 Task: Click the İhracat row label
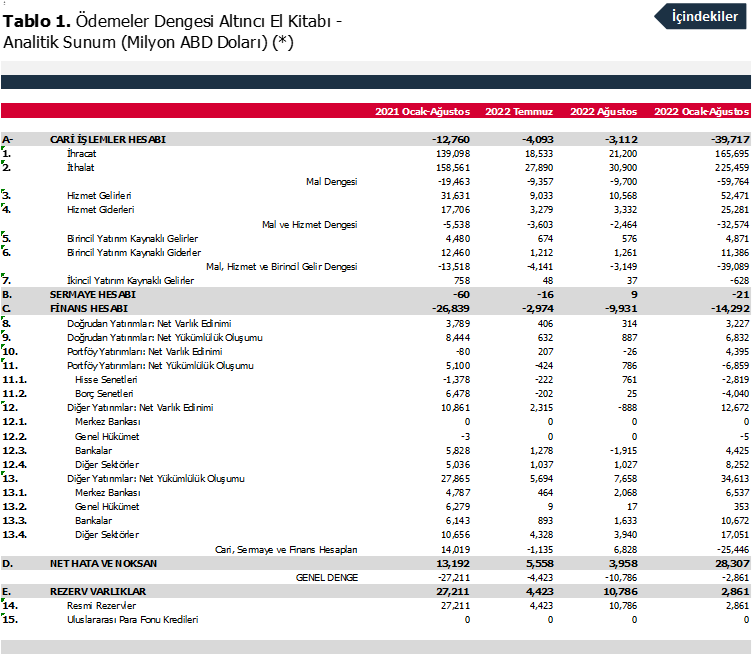[82, 153]
